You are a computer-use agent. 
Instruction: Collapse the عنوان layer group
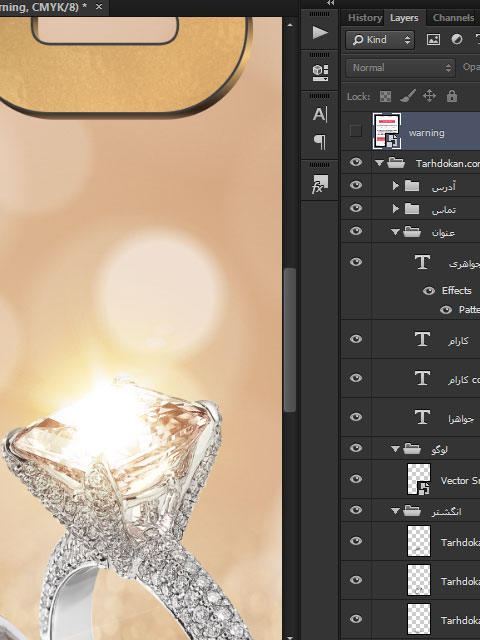[395, 232]
